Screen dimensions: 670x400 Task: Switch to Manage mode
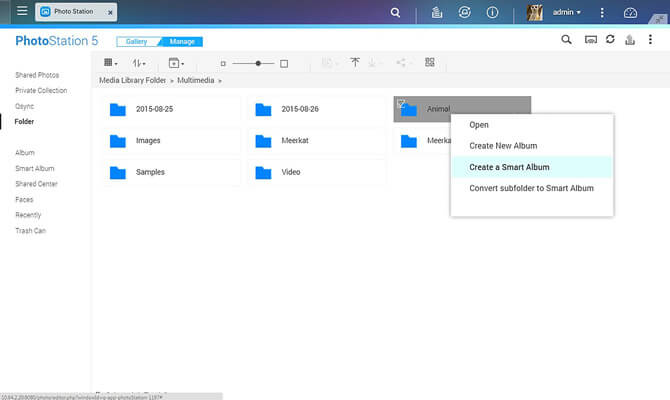pos(181,41)
